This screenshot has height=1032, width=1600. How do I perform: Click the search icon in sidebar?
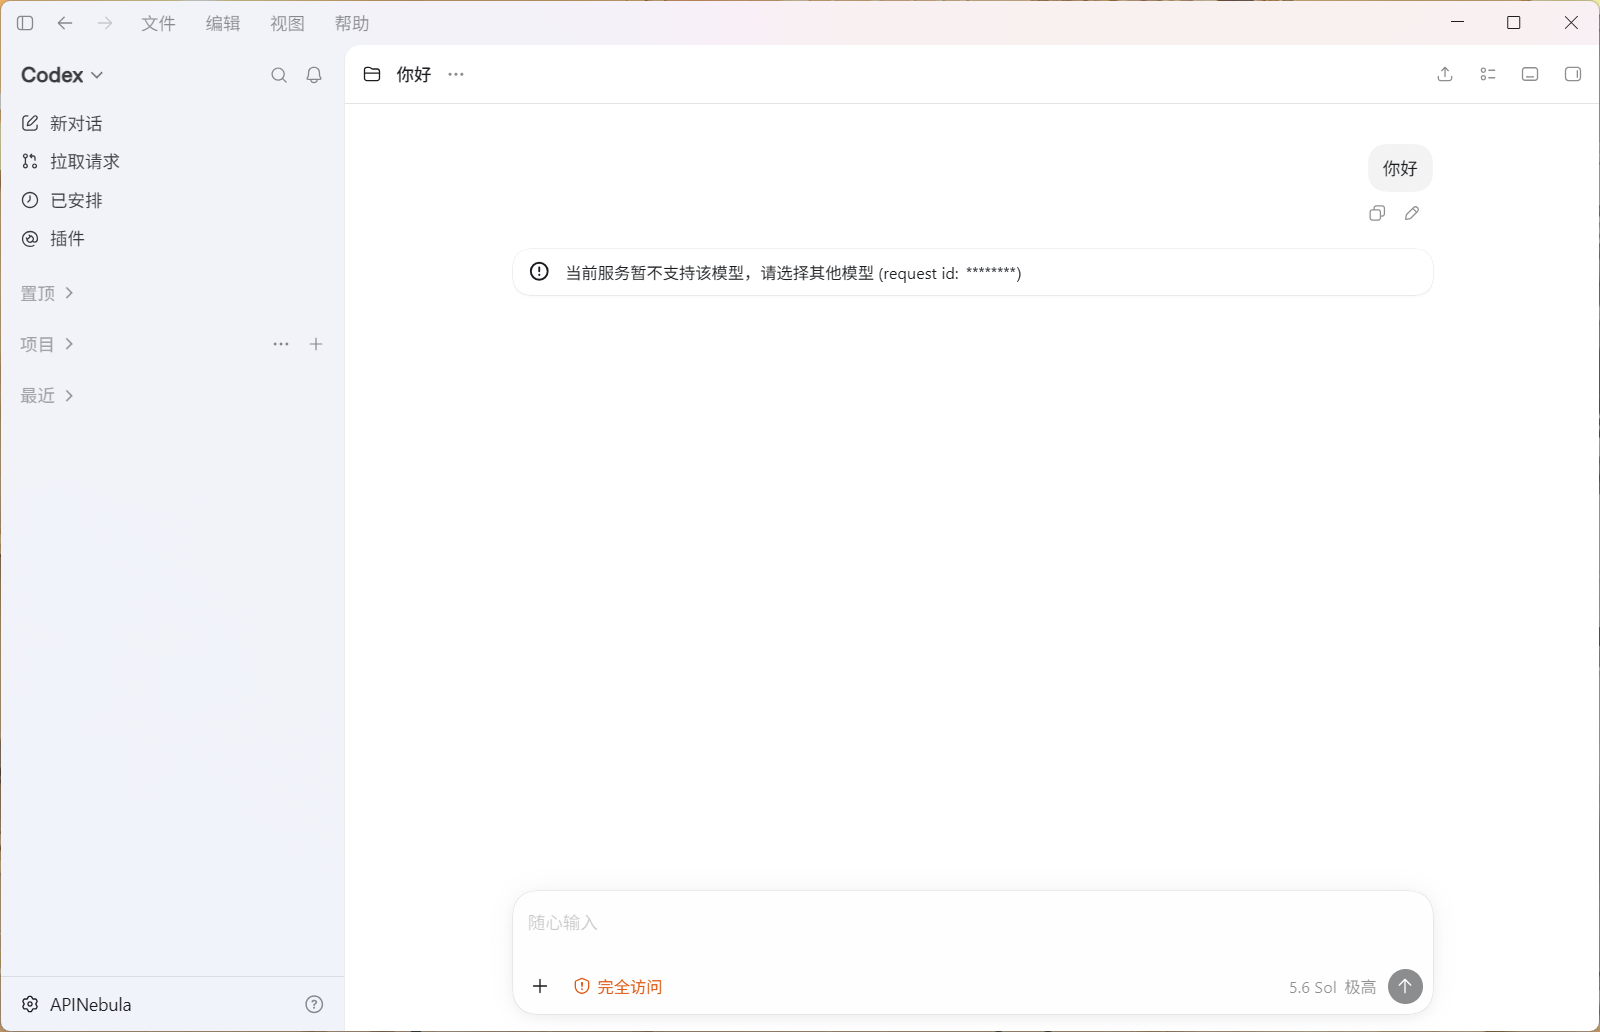click(x=279, y=75)
